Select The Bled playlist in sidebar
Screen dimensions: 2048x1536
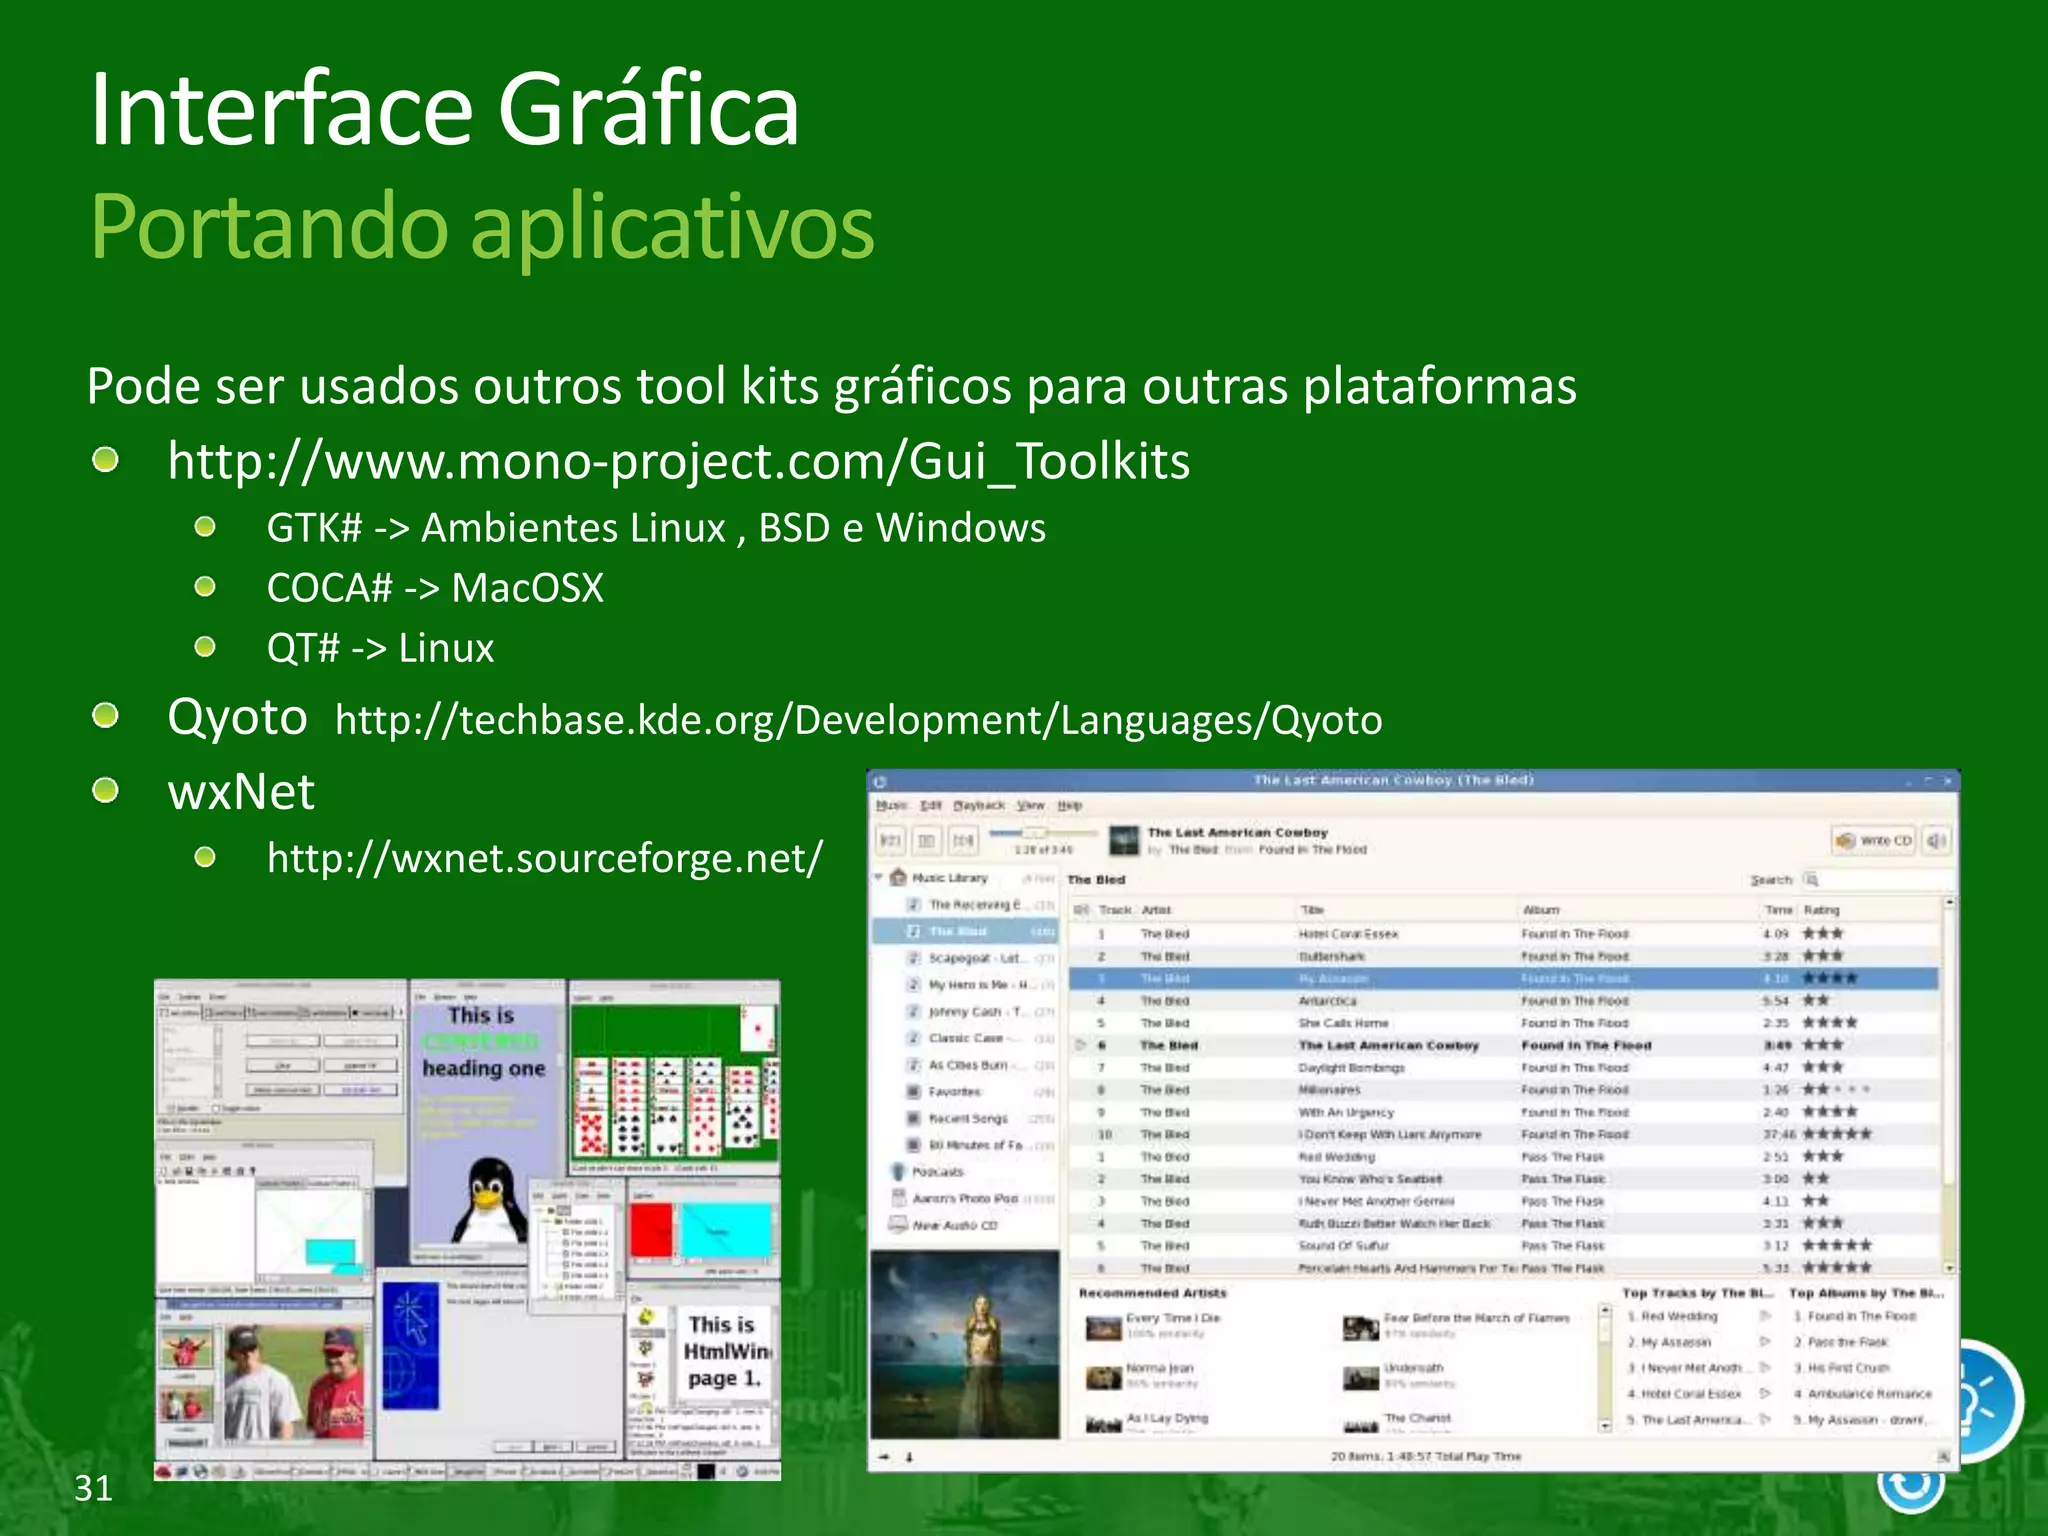[x=965, y=931]
